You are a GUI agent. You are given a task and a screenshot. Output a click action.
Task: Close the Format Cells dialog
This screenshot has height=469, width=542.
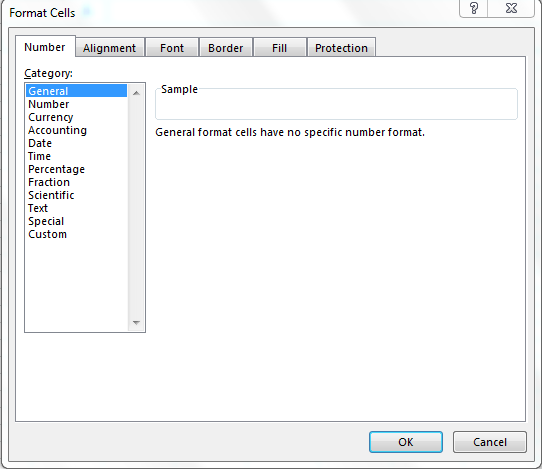point(511,8)
